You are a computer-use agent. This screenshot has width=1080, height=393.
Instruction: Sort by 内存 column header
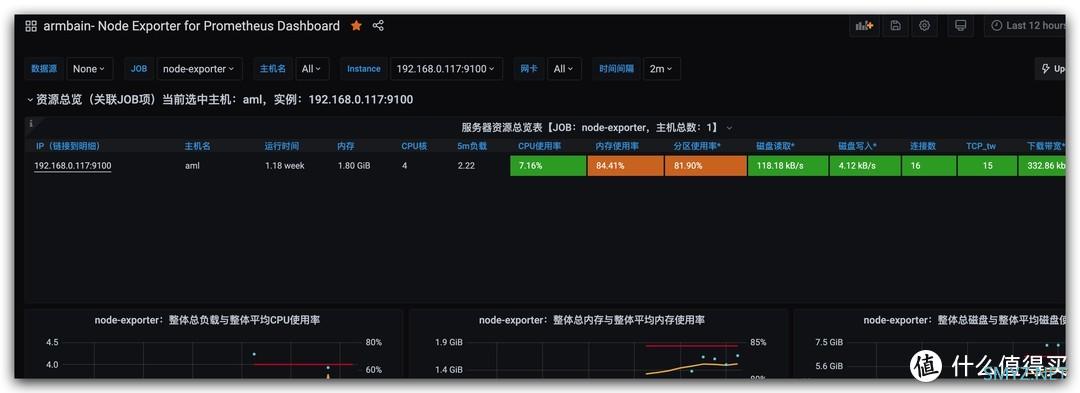coord(346,146)
